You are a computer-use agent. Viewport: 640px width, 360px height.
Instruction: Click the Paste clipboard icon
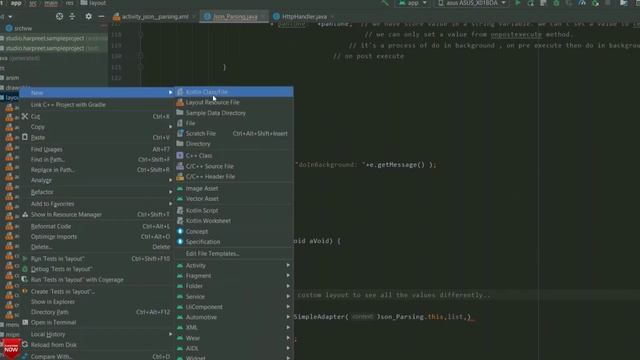tap(25, 138)
